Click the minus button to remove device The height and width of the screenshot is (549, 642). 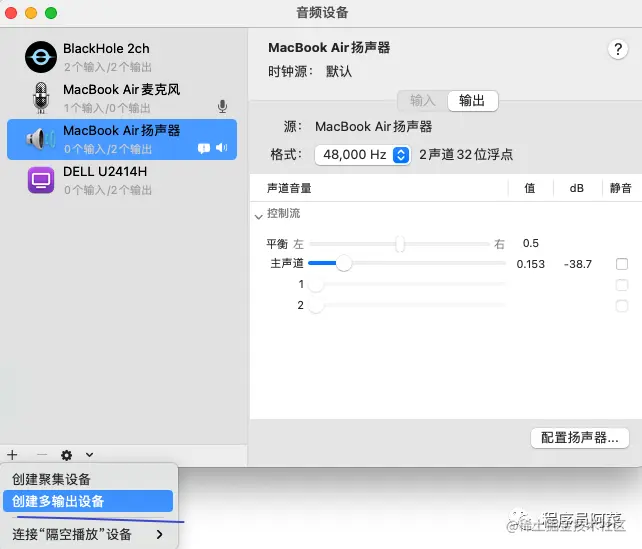pos(42,454)
